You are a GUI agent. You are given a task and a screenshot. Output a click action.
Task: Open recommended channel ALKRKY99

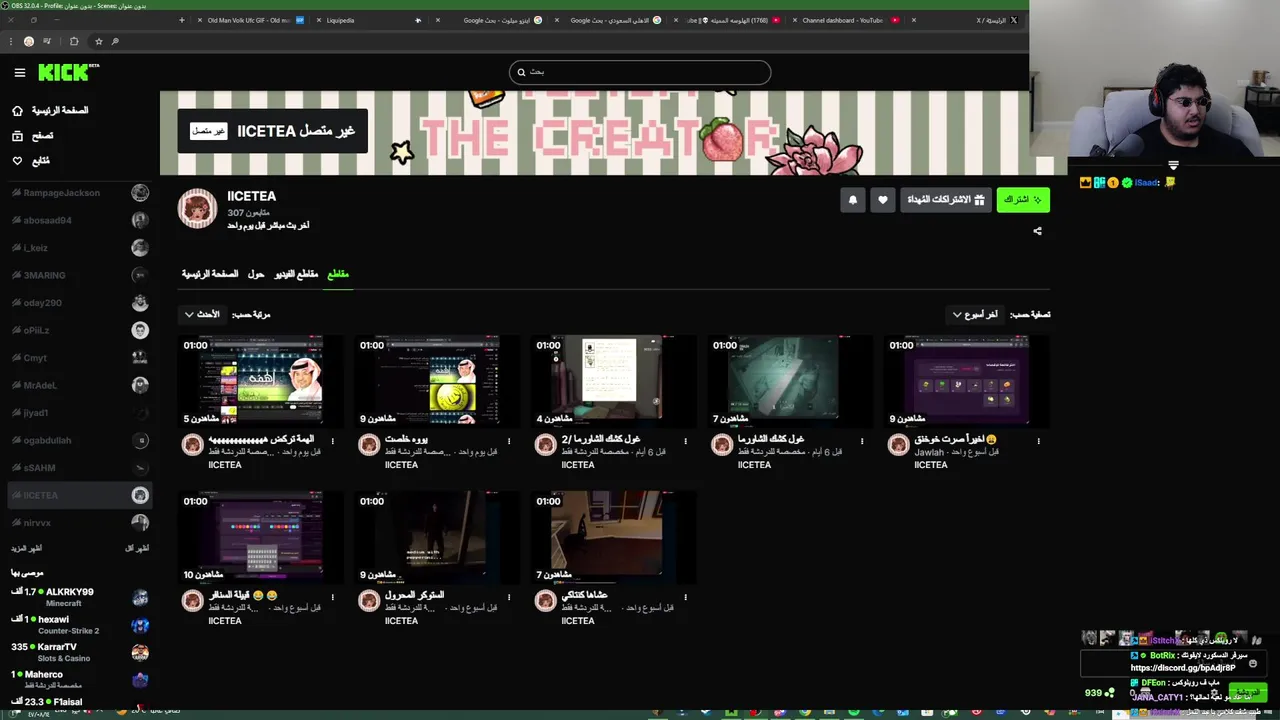80,597
